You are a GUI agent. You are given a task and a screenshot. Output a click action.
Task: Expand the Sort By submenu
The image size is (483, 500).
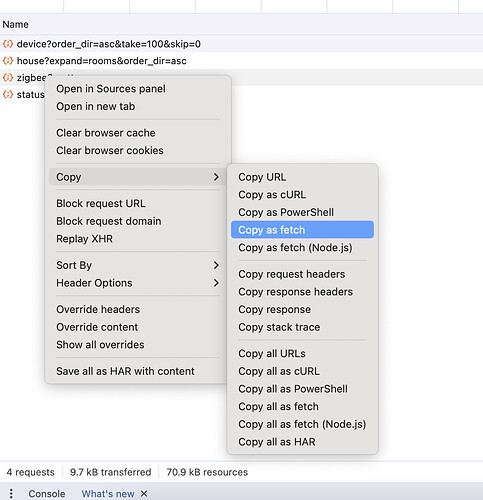point(138,265)
